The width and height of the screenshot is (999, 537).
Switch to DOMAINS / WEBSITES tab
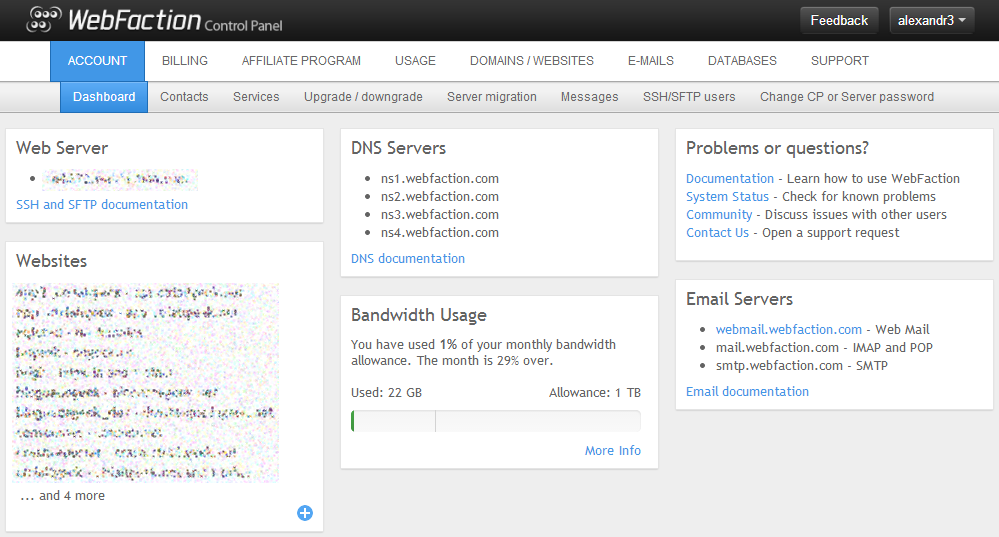click(532, 61)
